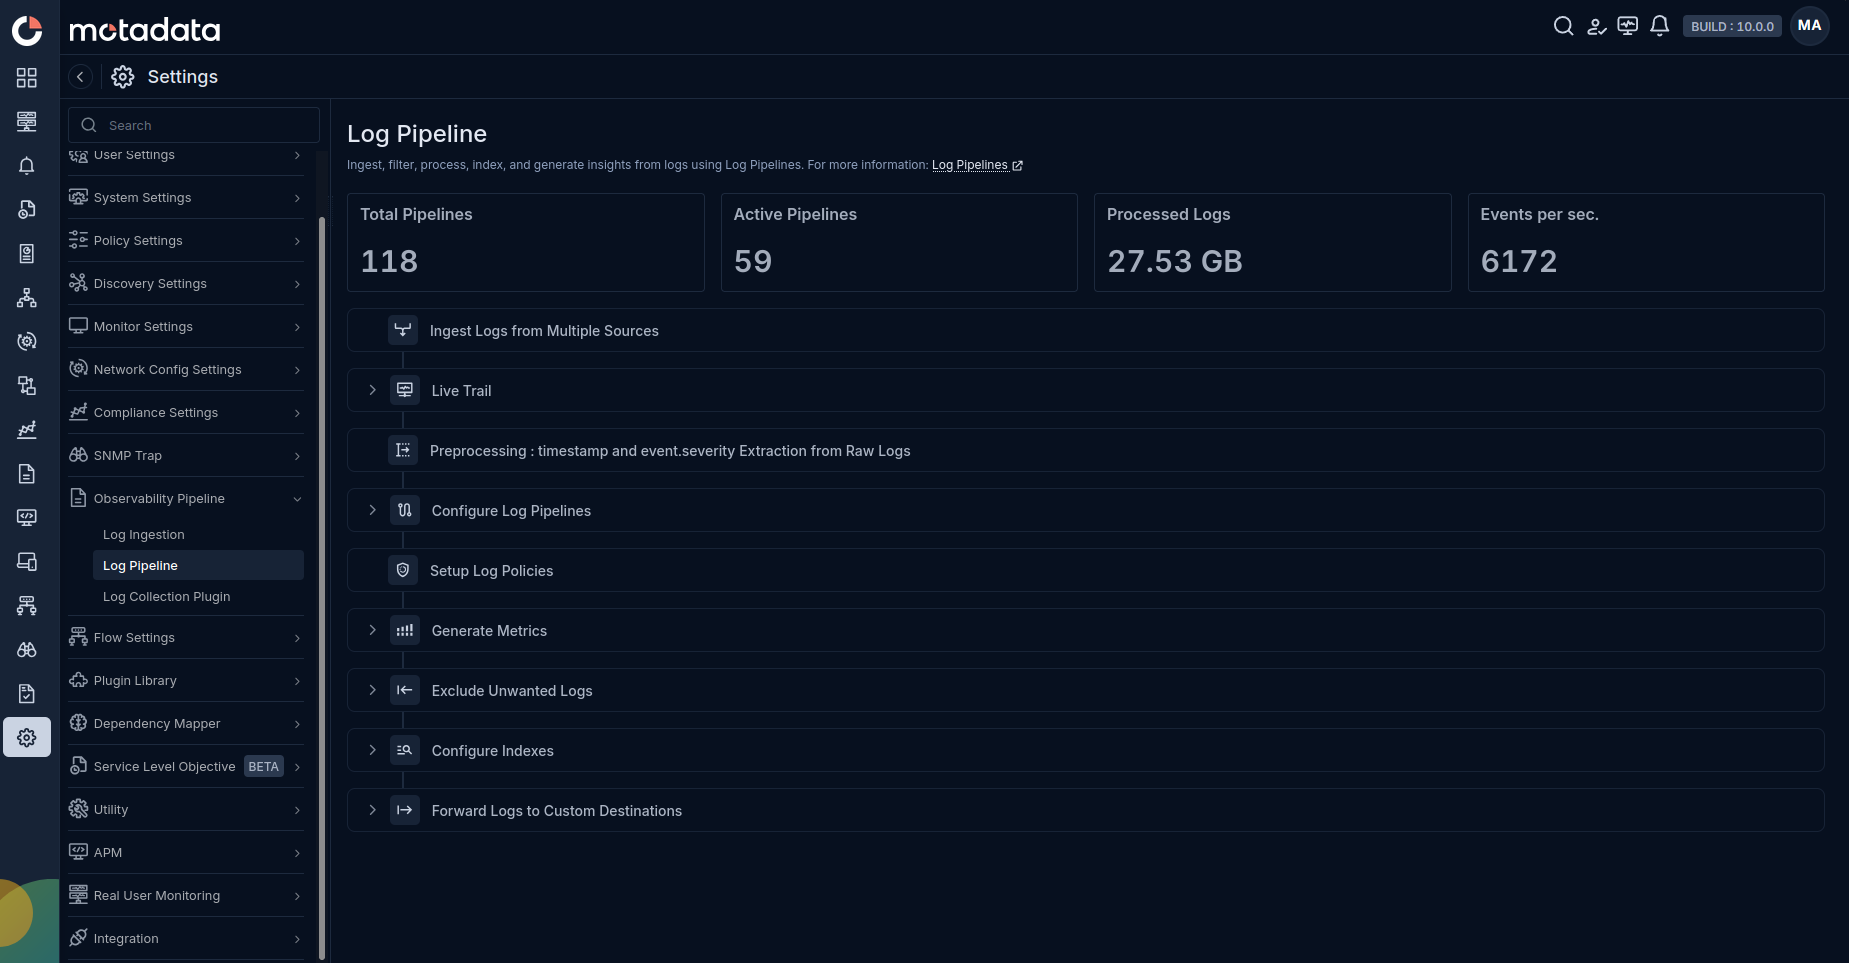1849x963 pixels.
Task: Open the alerts bell in left rail
Action: click(27, 166)
